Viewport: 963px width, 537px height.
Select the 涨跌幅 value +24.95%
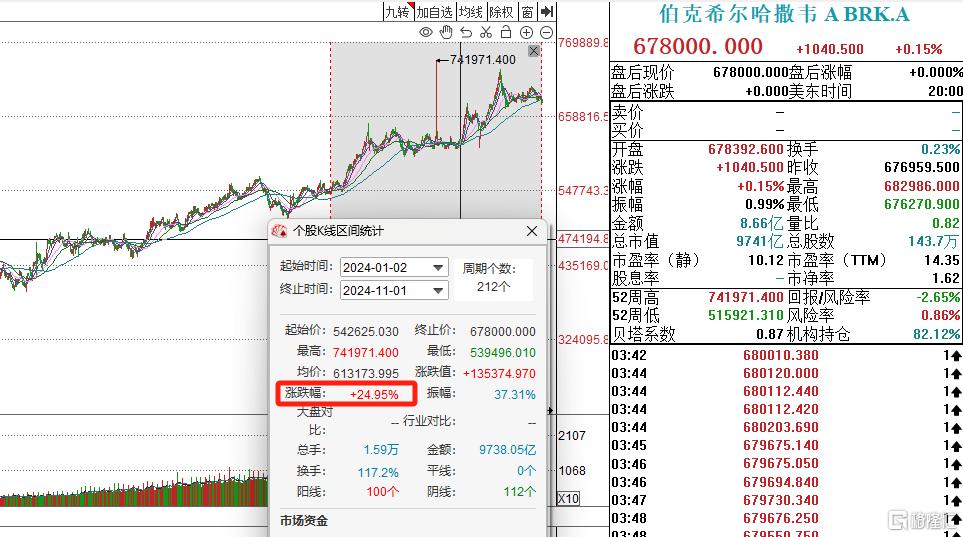coord(374,394)
